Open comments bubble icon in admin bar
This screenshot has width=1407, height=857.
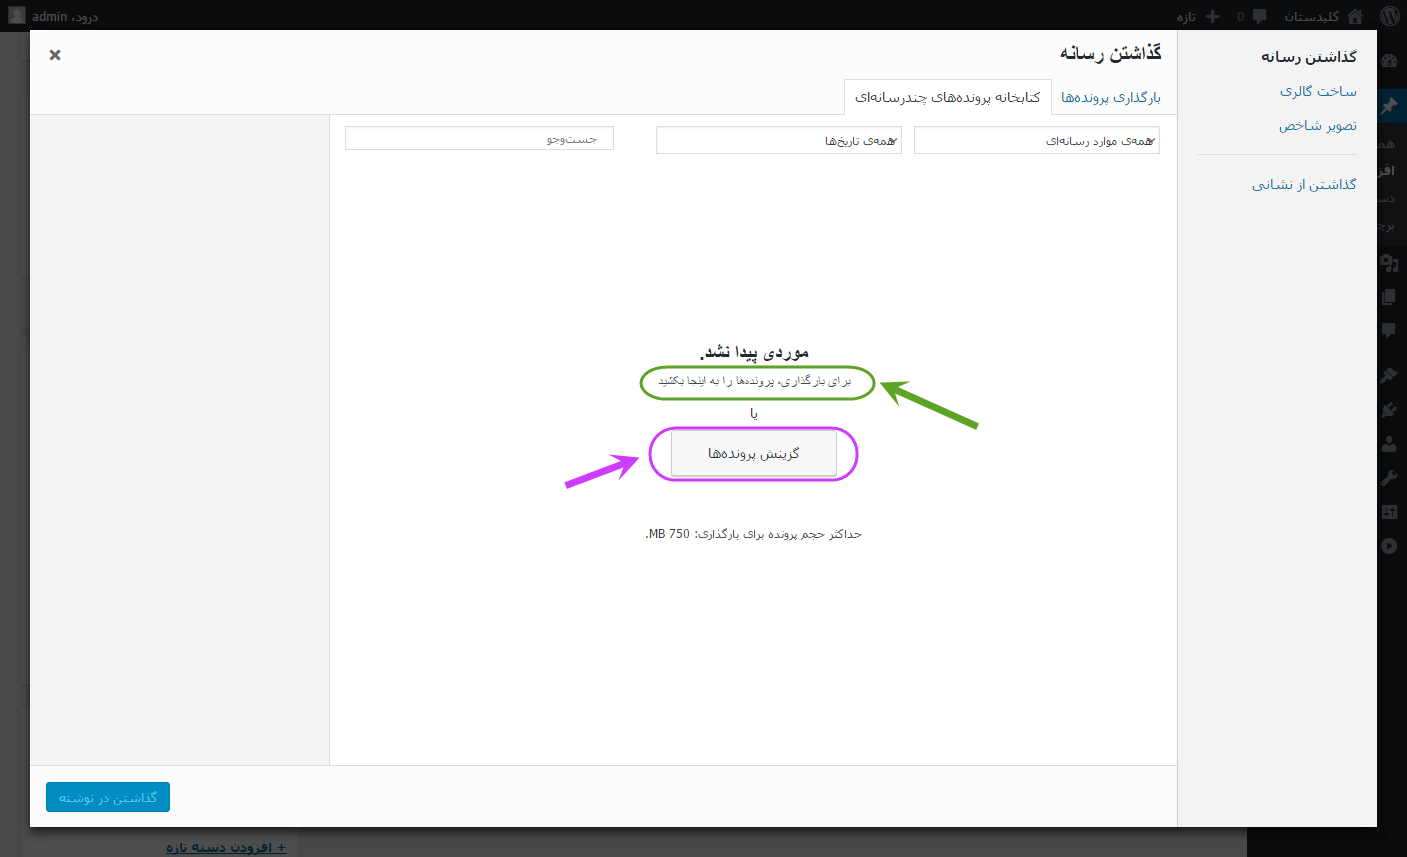[1259, 16]
